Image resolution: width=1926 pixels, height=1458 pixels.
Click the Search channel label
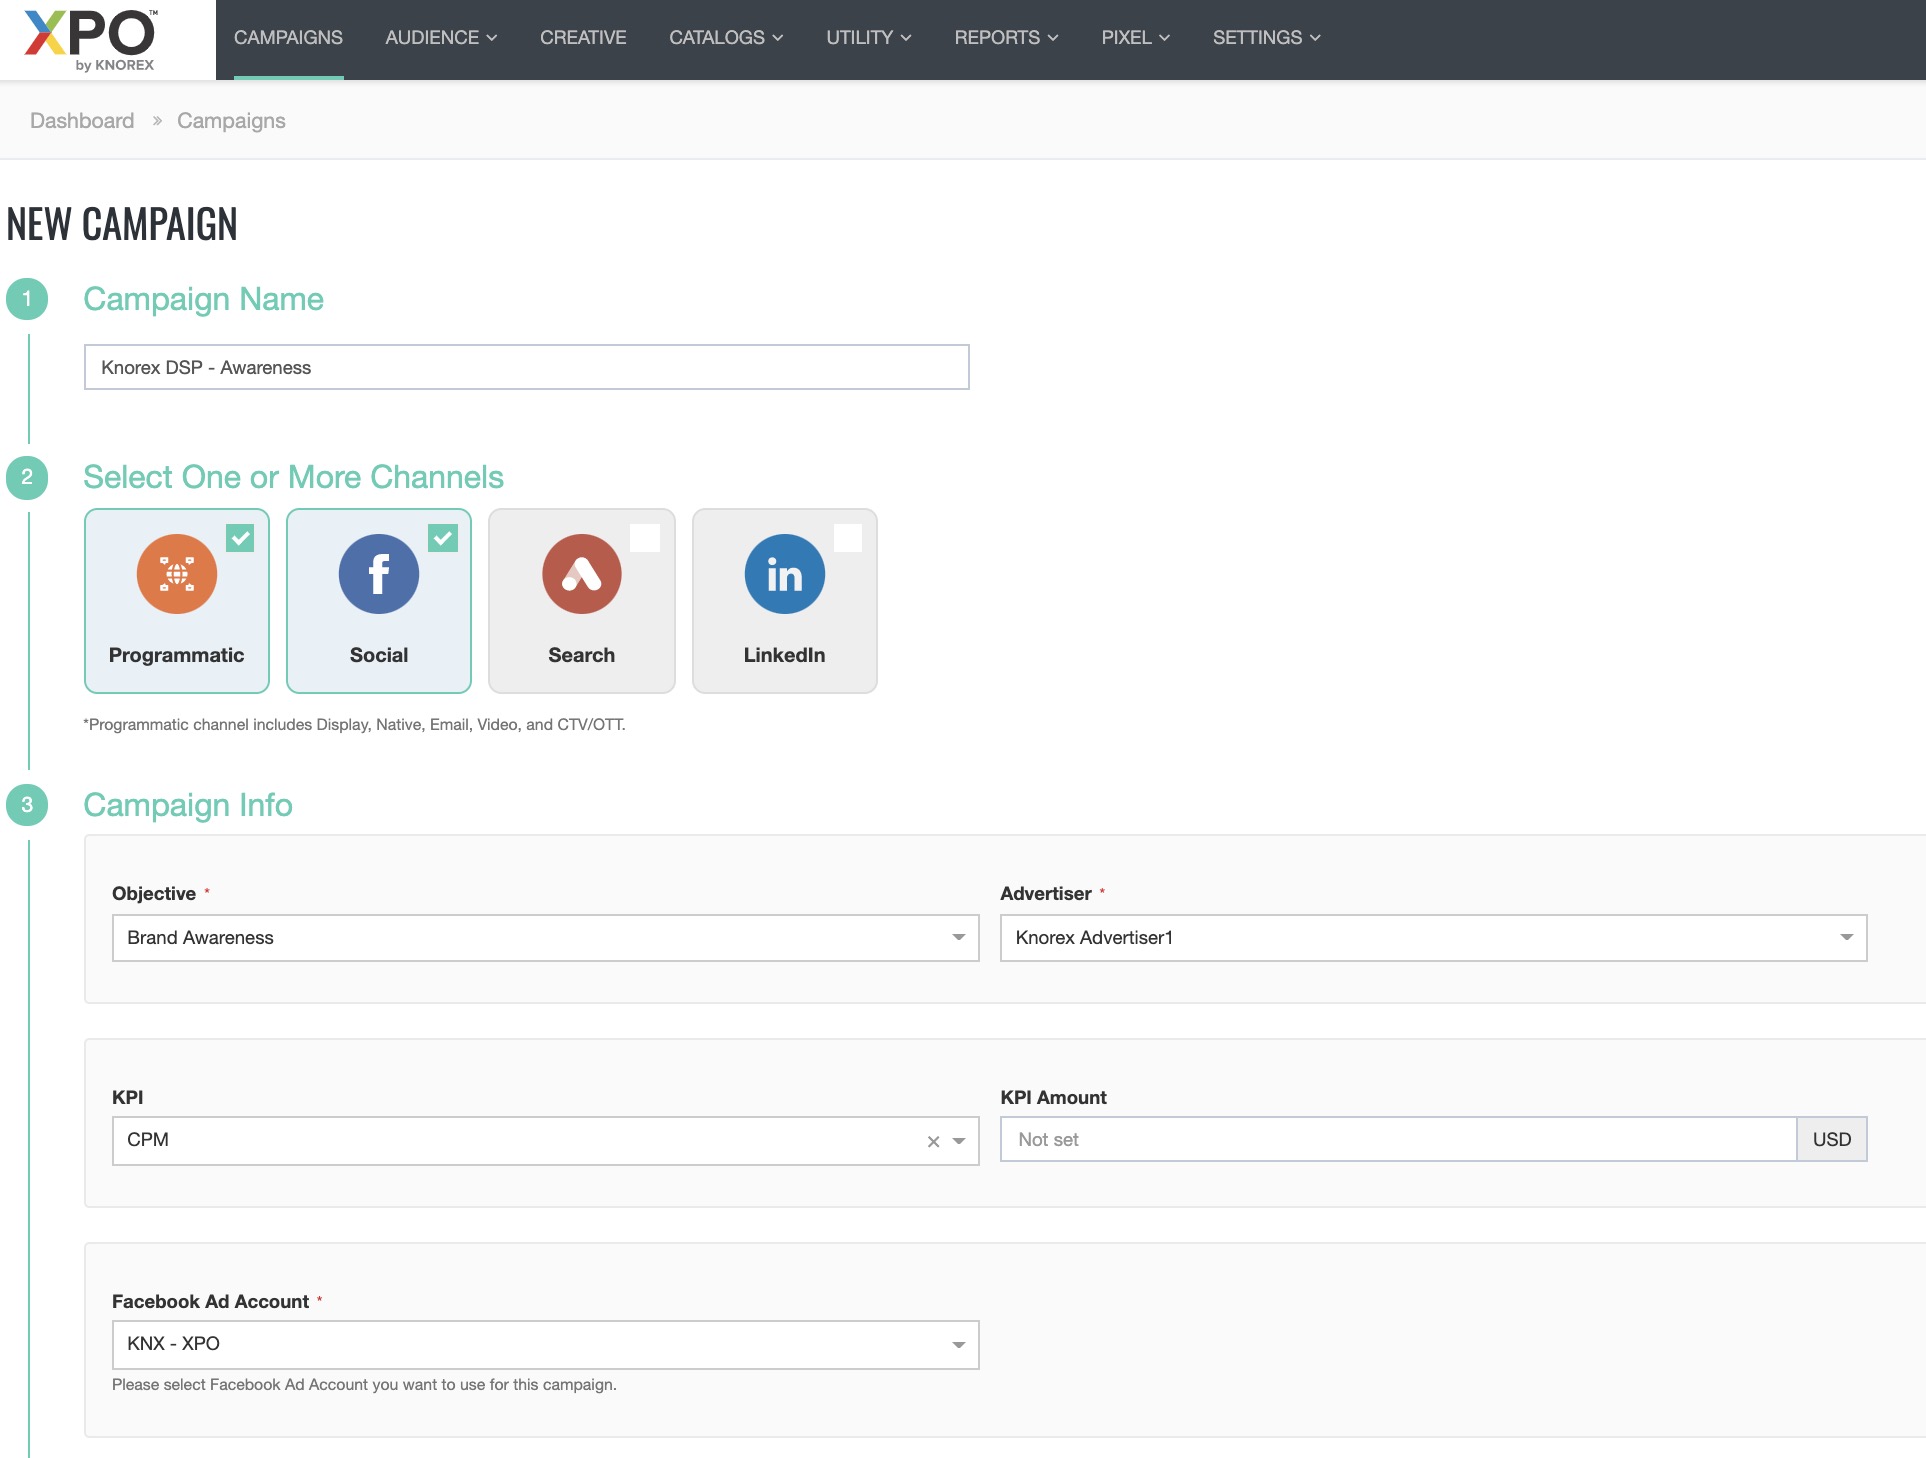(x=582, y=655)
